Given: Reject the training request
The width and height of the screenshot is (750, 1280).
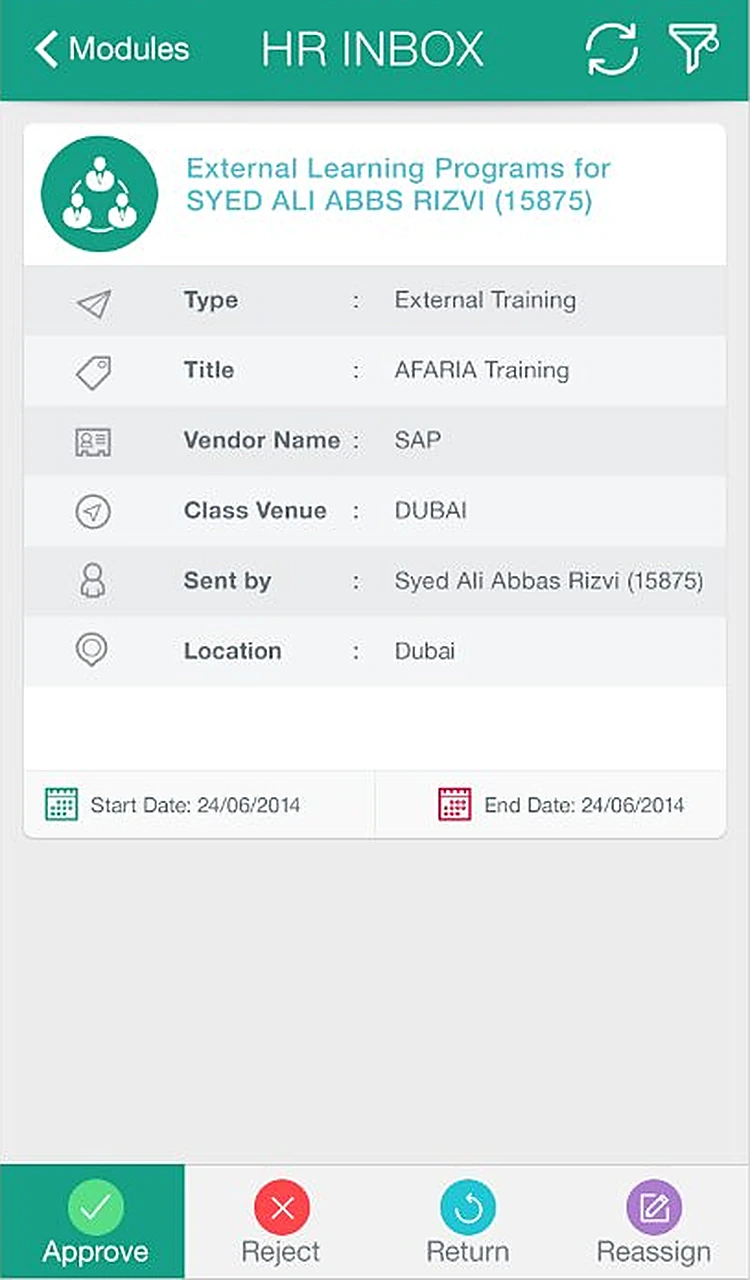Looking at the screenshot, I should [281, 1222].
